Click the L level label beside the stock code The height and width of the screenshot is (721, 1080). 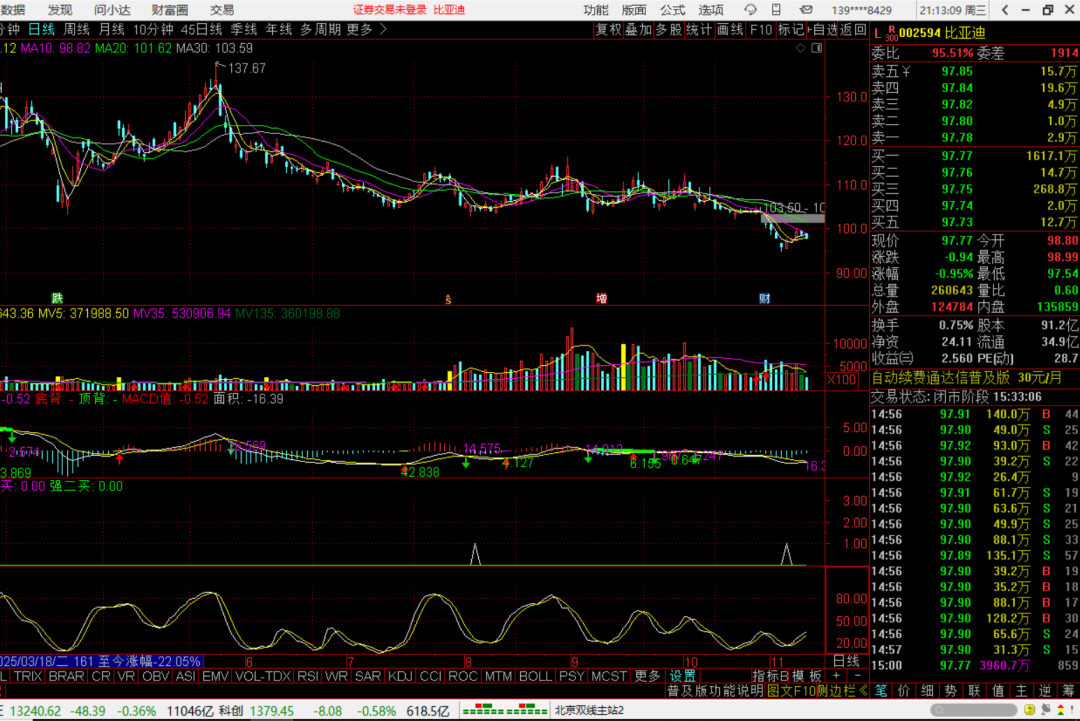pos(878,33)
